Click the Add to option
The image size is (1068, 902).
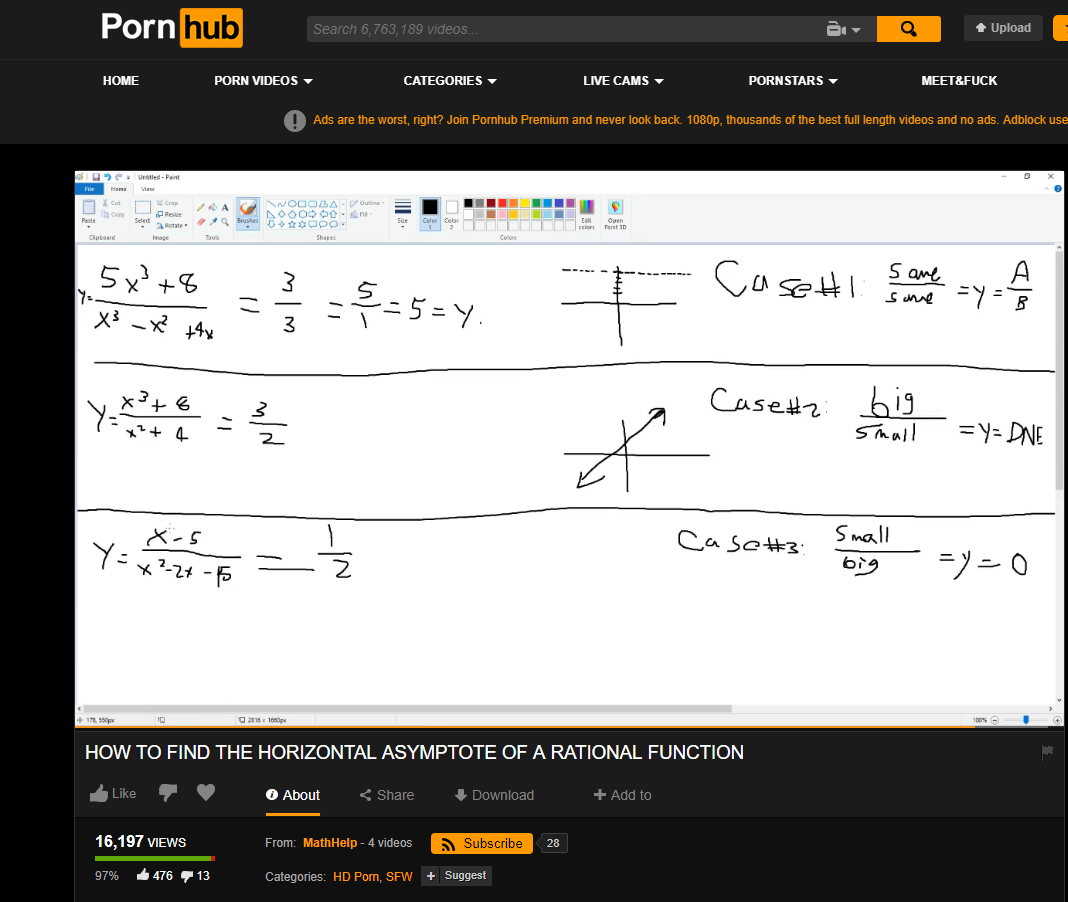click(x=623, y=795)
